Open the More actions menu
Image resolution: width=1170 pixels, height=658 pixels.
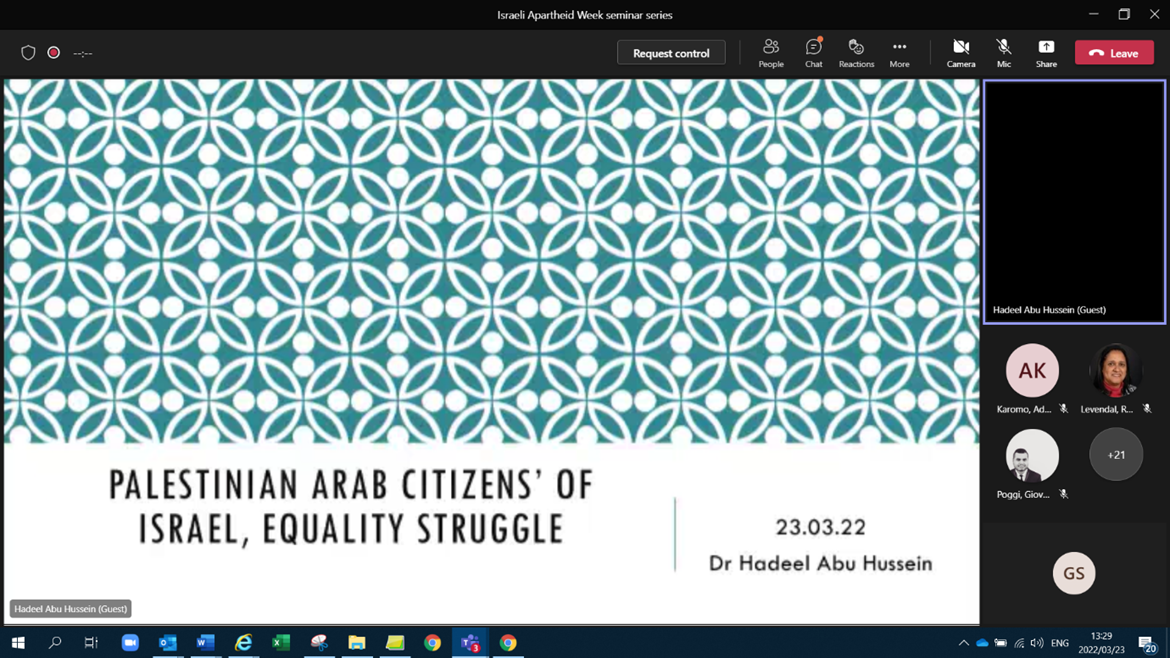pos(899,53)
